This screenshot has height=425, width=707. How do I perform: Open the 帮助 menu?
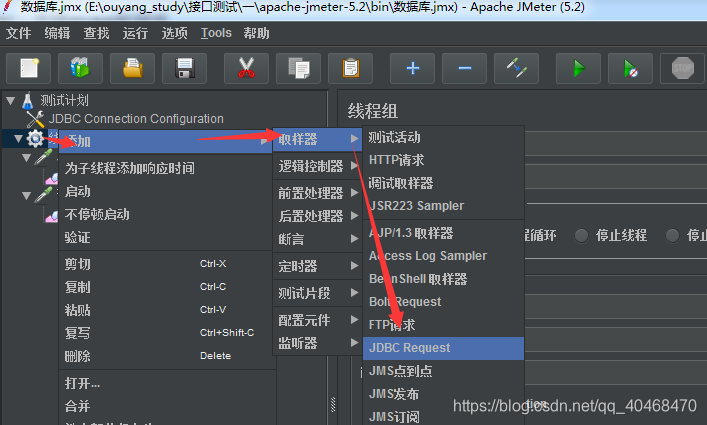tap(256, 33)
